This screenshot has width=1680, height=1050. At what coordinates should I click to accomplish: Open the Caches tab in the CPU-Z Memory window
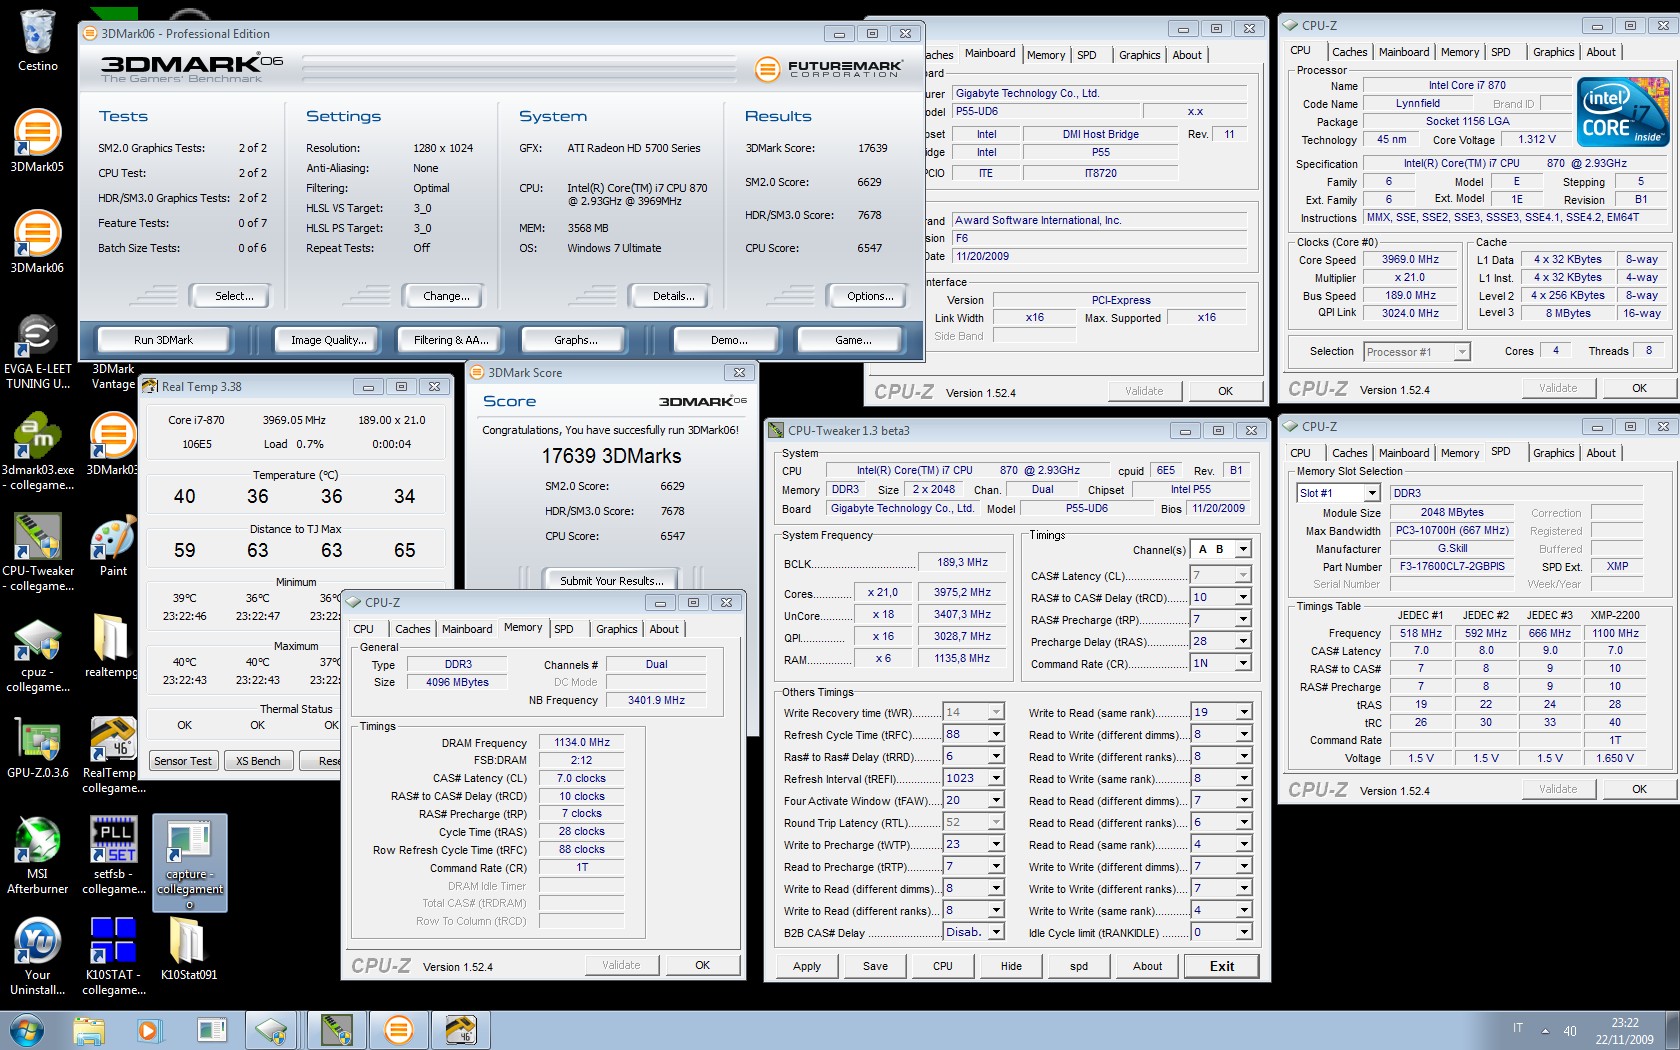(x=412, y=629)
